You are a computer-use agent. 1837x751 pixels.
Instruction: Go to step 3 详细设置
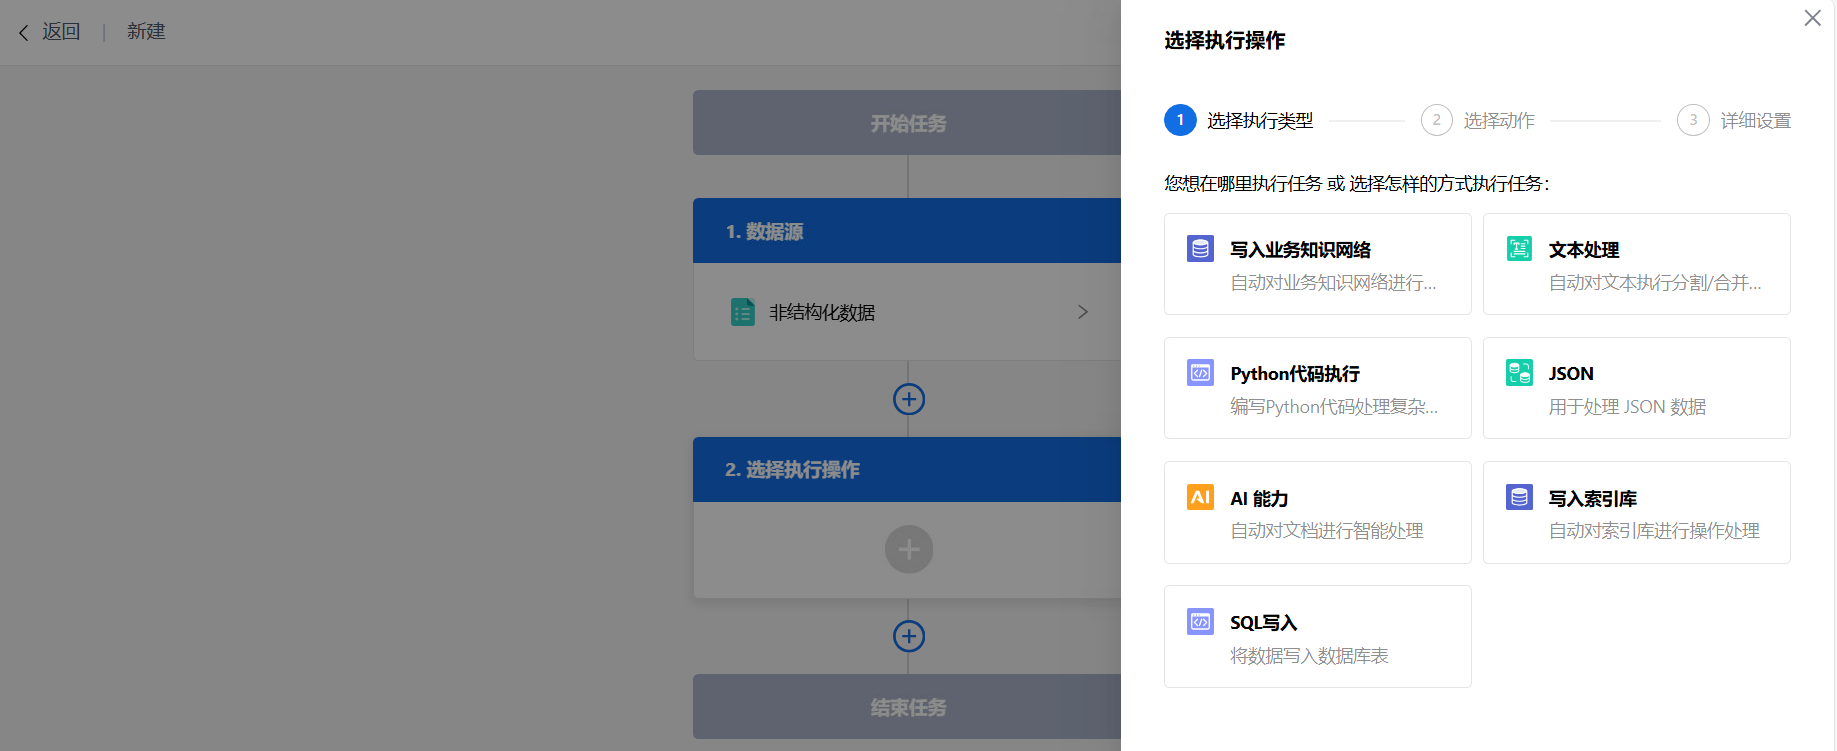pyautogui.click(x=1692, y=120)
